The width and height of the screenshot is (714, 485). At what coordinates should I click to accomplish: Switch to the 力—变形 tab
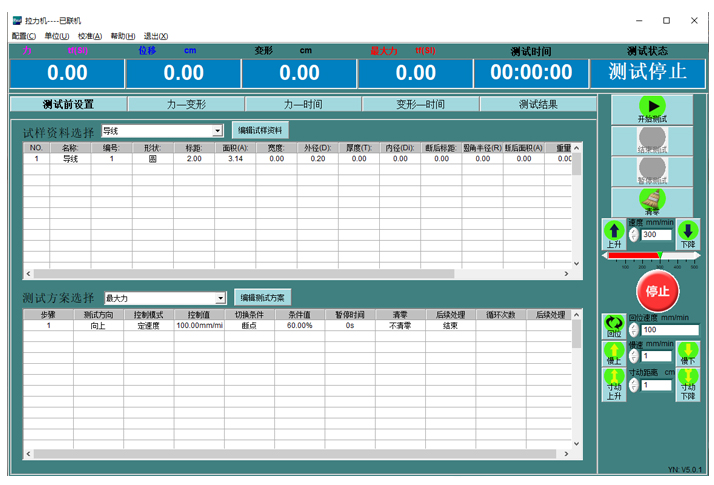coord(186,104)
